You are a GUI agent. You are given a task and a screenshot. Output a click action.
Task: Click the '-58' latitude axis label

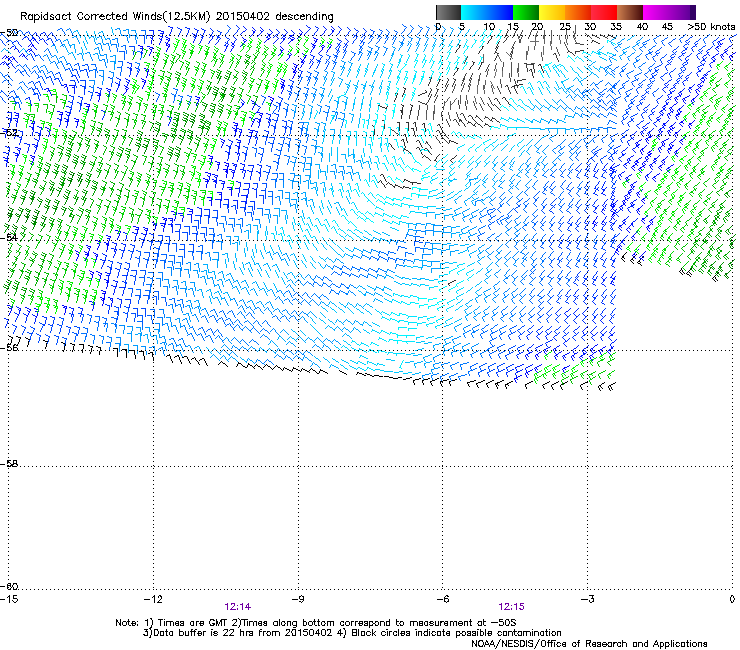pos(9,464)
